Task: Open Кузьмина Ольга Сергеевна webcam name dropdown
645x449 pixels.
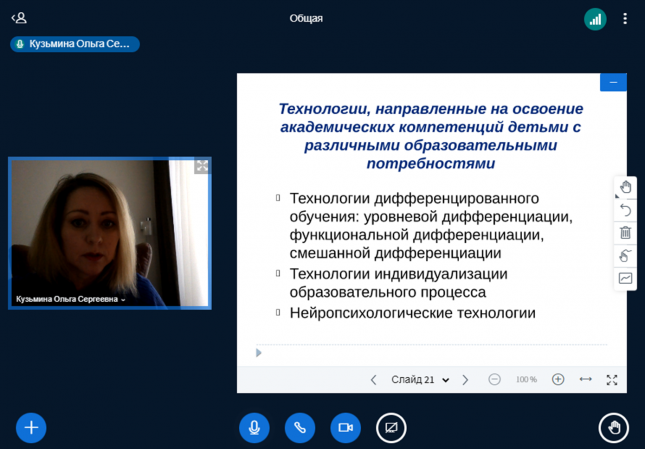Action: click(70, 299)
